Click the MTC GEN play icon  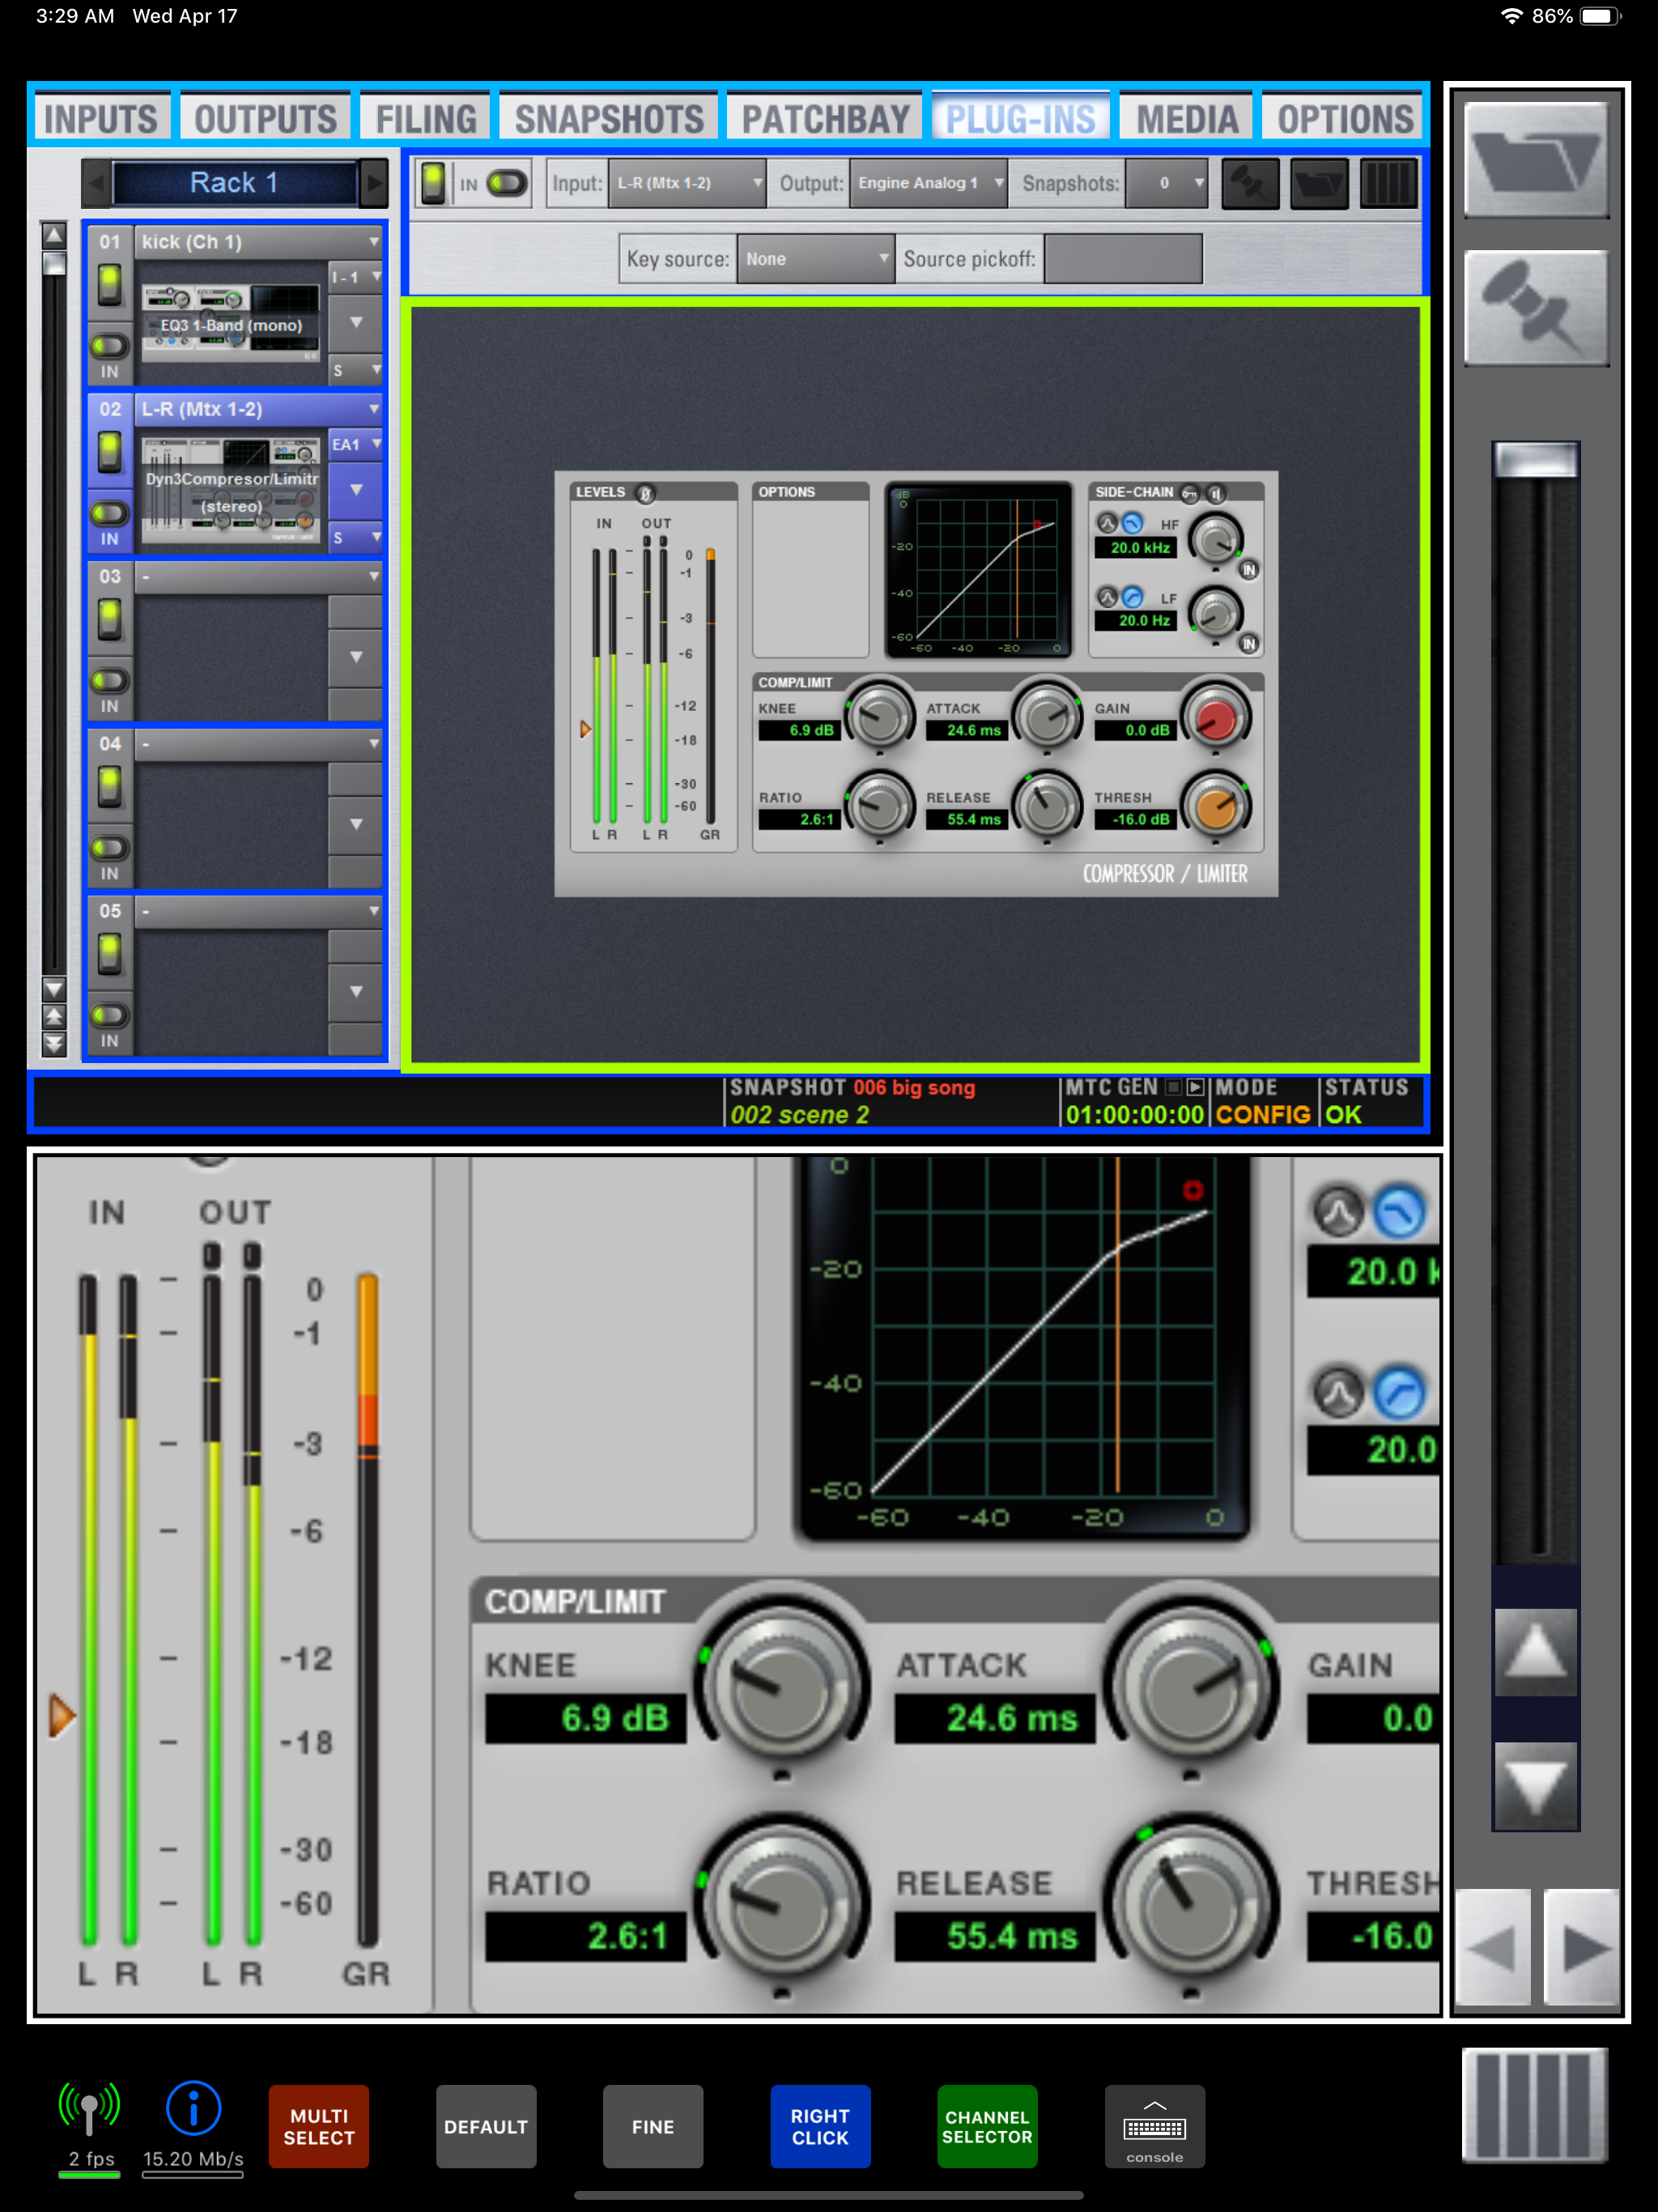pos(1195,1087)
